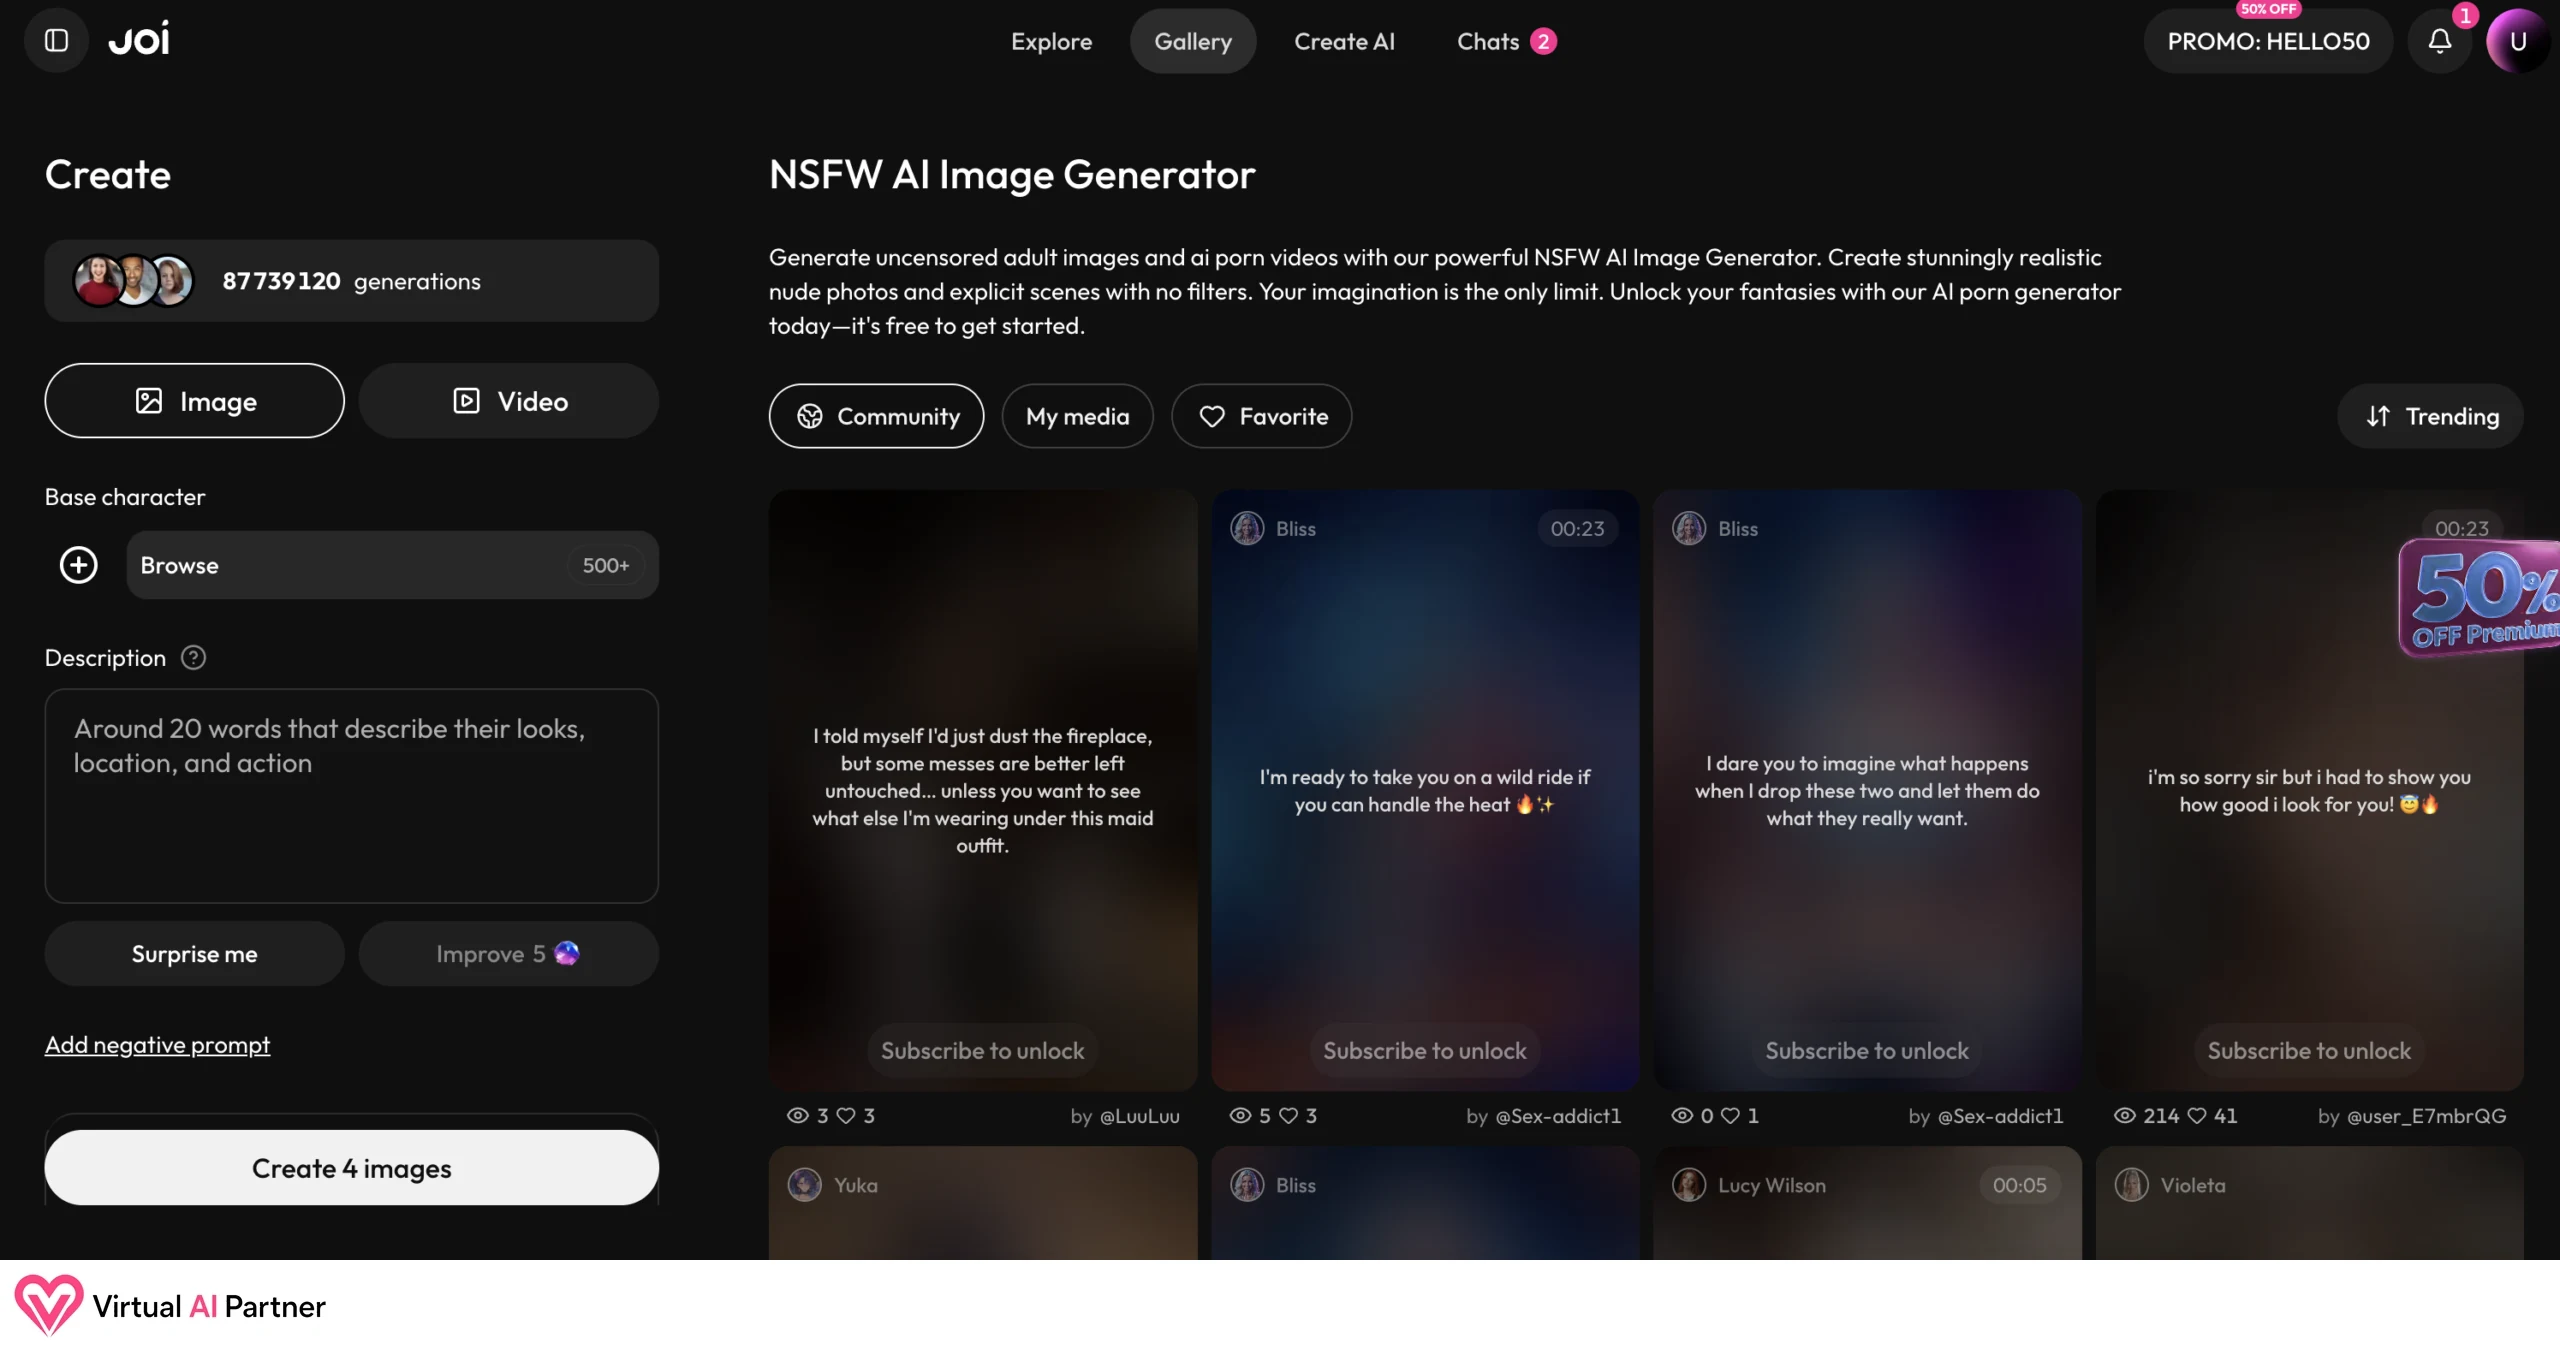Viewport: 2560px width, 1353px height.
Task: Click the Virtual AI Partner heart logo
Action: [48, 1305]
